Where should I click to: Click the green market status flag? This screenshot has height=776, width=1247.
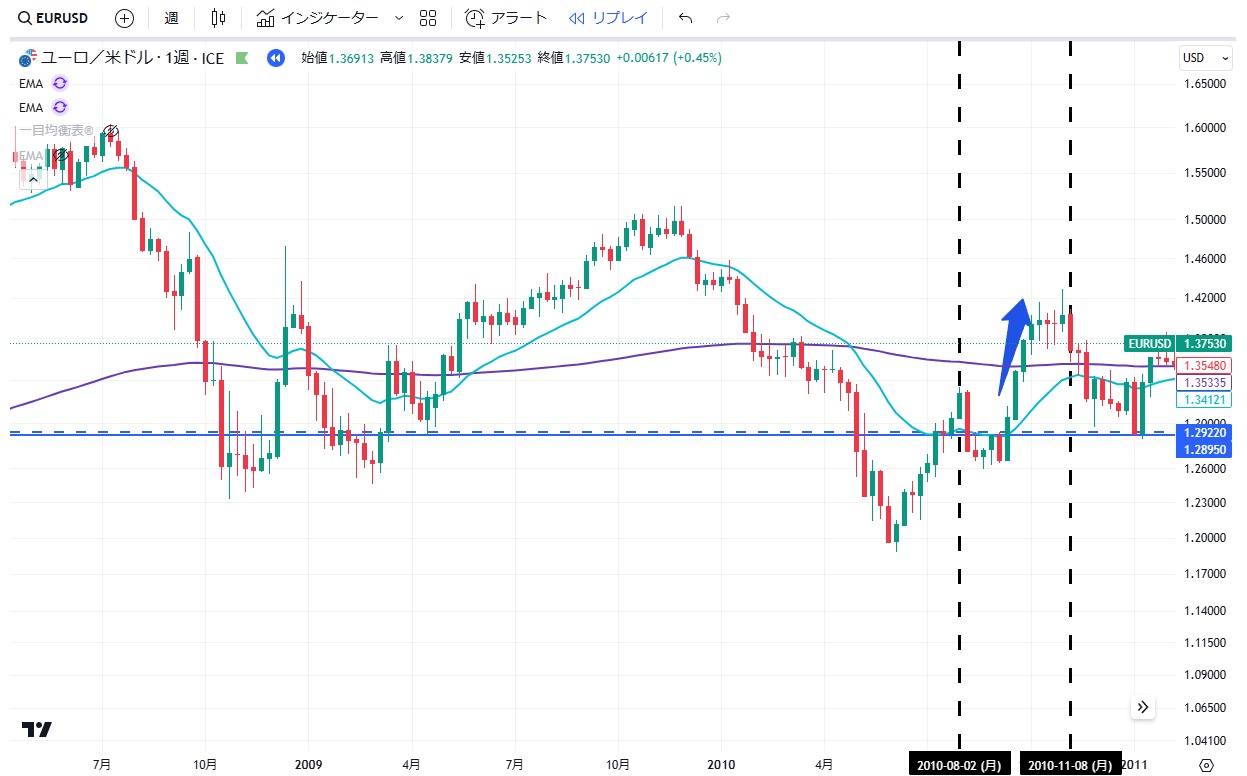point(241,58)
